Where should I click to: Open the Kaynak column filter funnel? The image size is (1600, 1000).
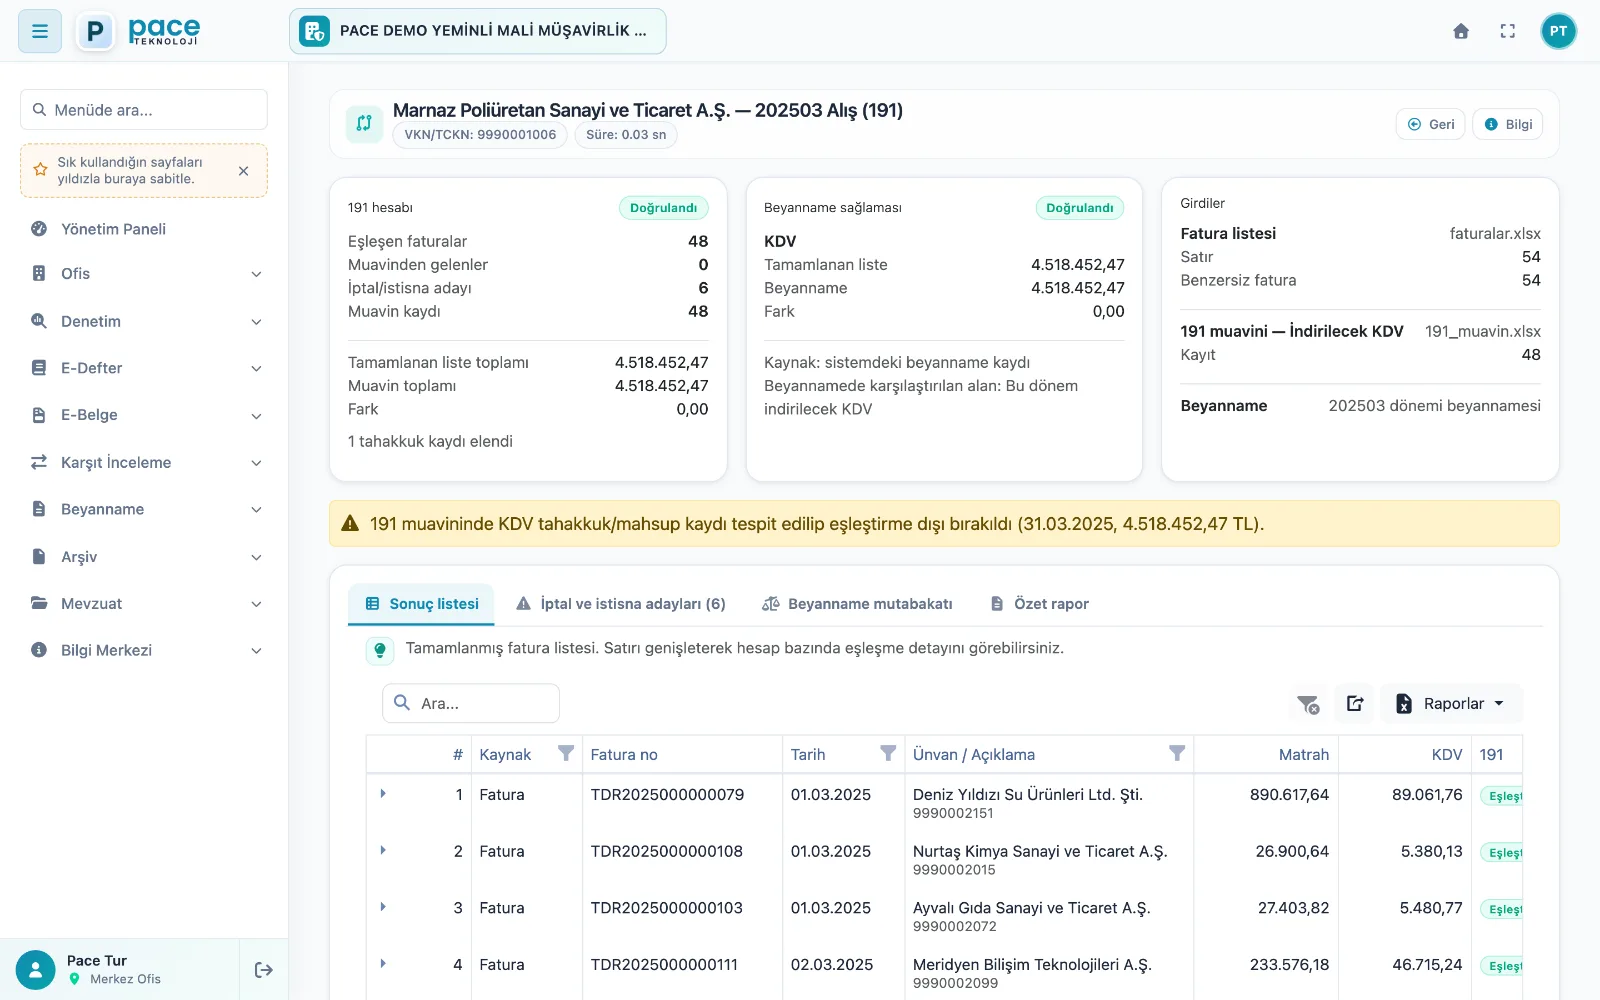pyautogui.click(x=566, y=754)
